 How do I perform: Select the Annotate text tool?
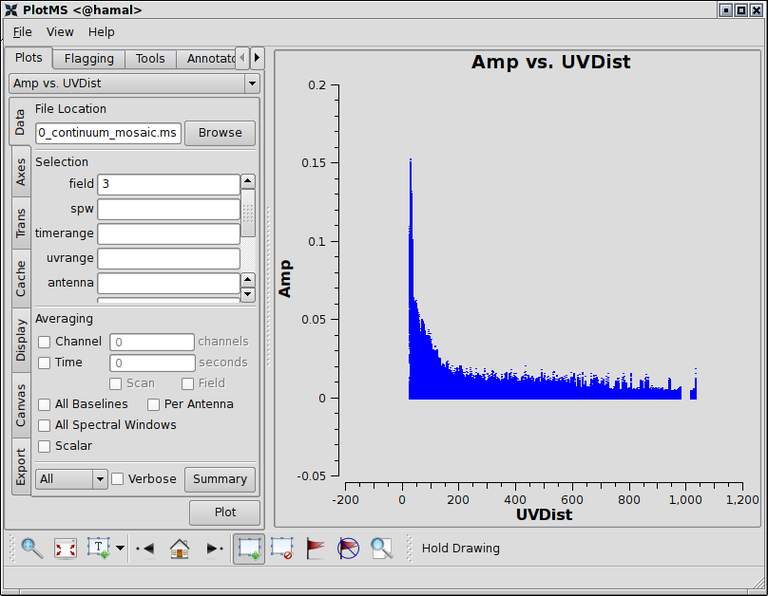pos(99,548)
